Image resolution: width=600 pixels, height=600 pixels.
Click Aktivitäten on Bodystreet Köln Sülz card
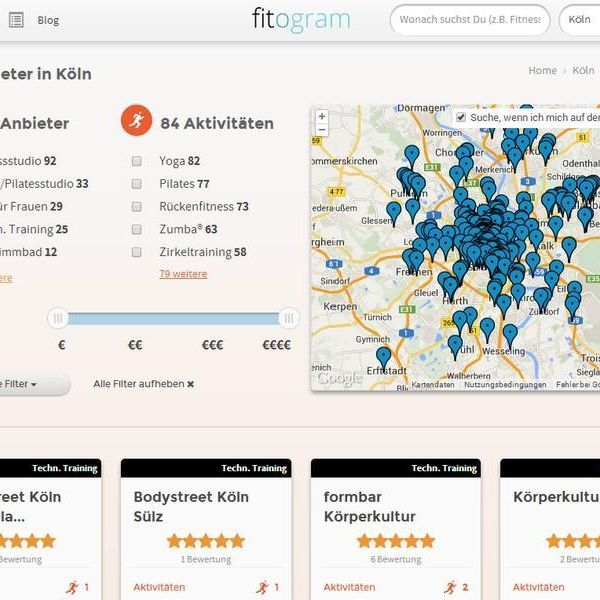[x=159, y=587]
